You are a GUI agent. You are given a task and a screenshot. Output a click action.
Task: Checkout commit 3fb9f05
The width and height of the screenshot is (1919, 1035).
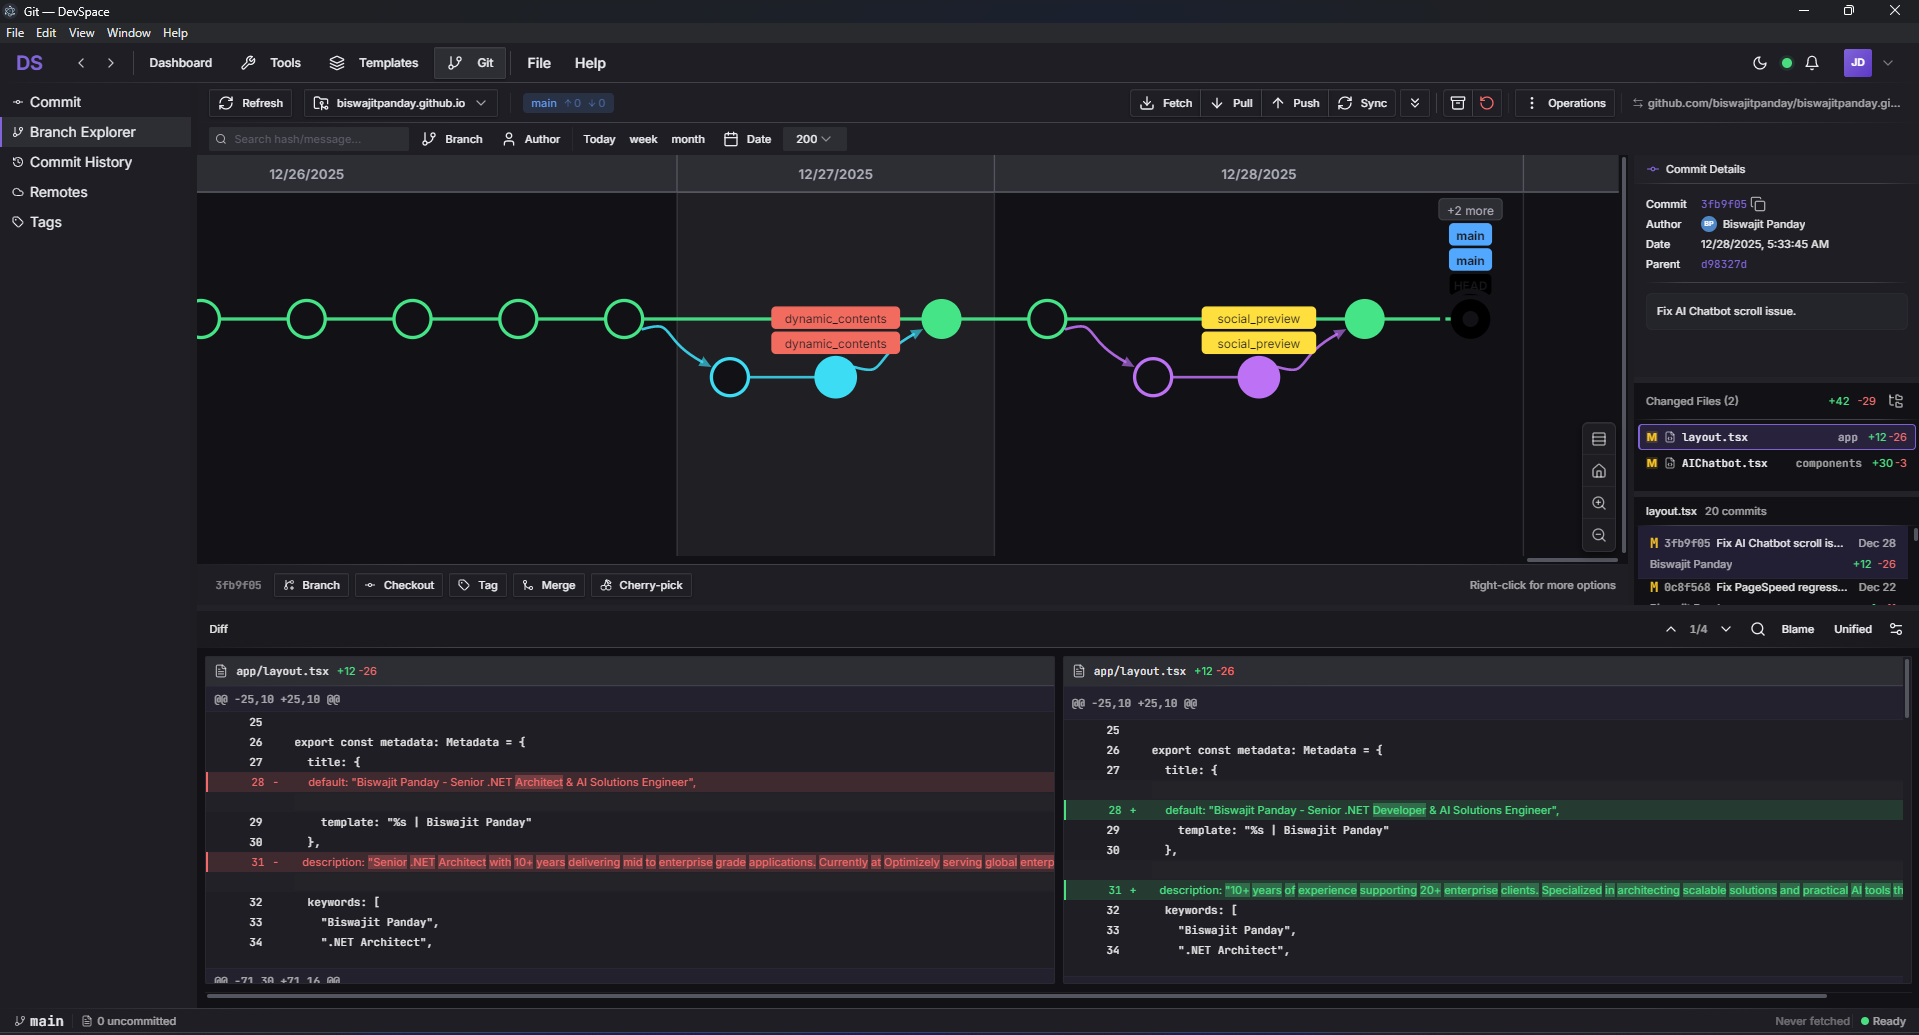click(399, 585)
